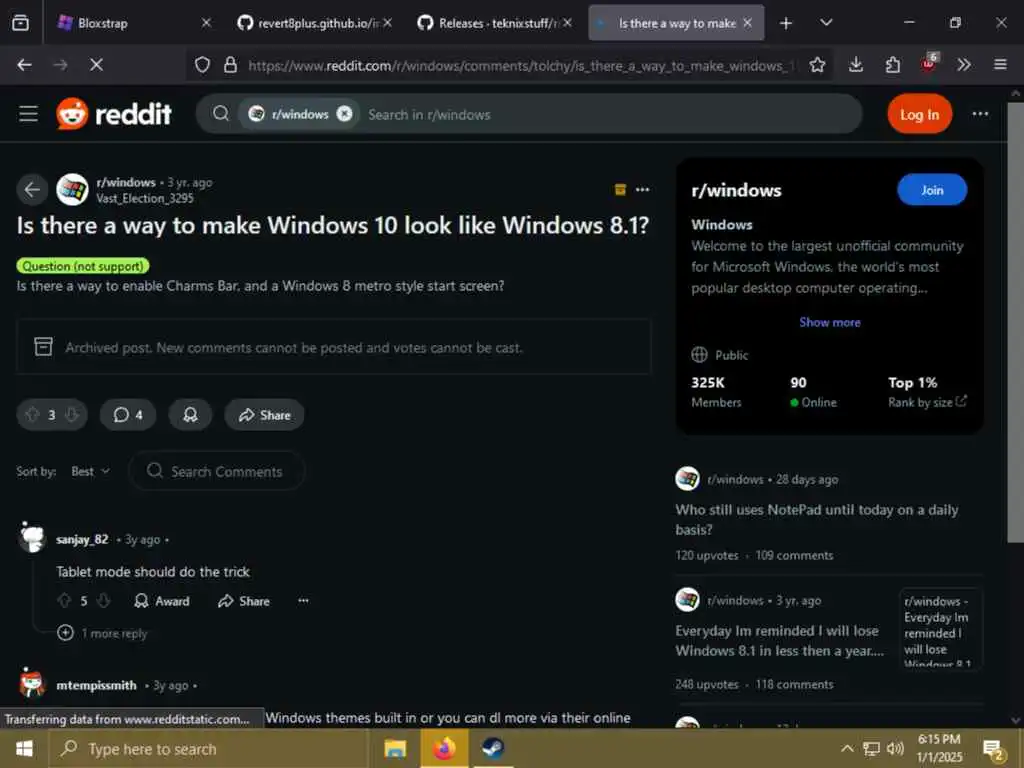
Task: Expand the 1 more reply thread
Action: 102,633
